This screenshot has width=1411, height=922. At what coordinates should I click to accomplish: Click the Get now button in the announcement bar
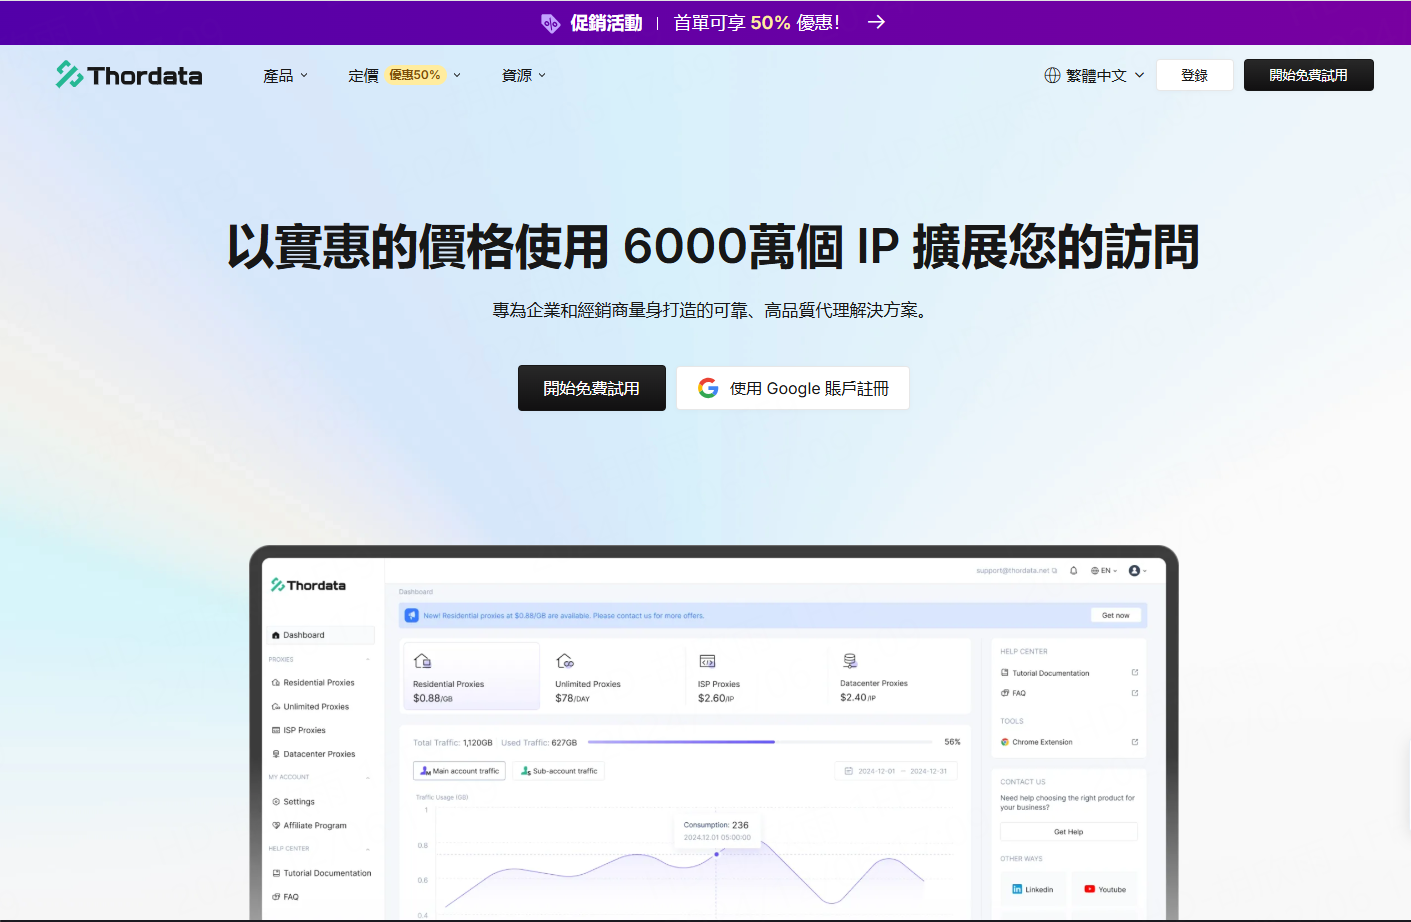pos(1116,615)
